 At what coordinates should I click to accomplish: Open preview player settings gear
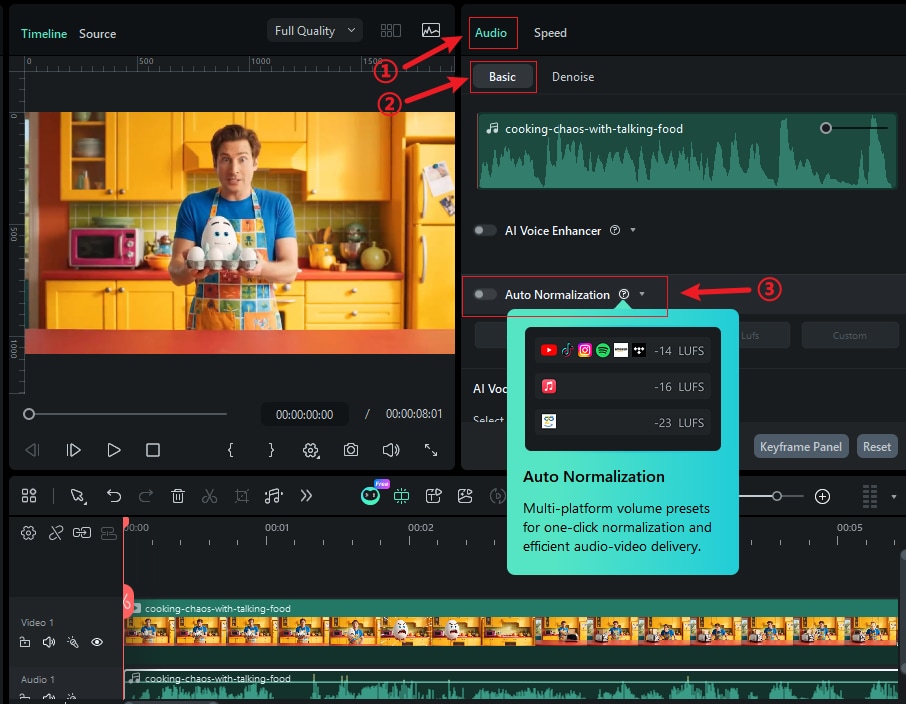click(311, 450)
